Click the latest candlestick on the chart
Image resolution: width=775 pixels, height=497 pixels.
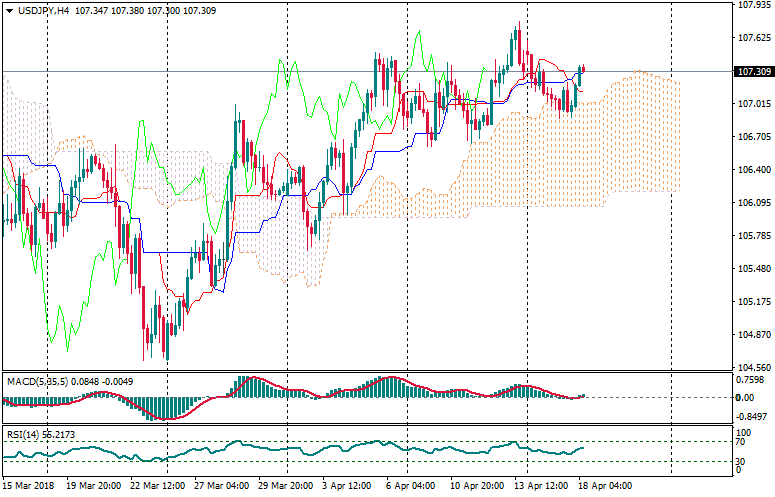click(582, 71)
